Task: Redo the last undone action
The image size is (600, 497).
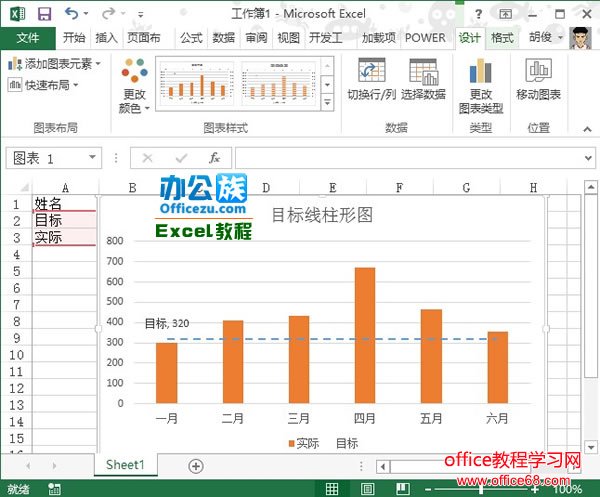Action: pos(109,13)
